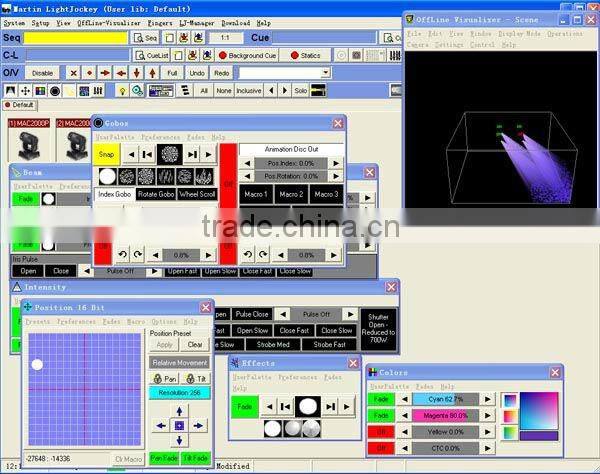The height and width of the screenshot is (474, 600).
Task: Toggle the yellow Snap button in Gobos
Action: 106,154
